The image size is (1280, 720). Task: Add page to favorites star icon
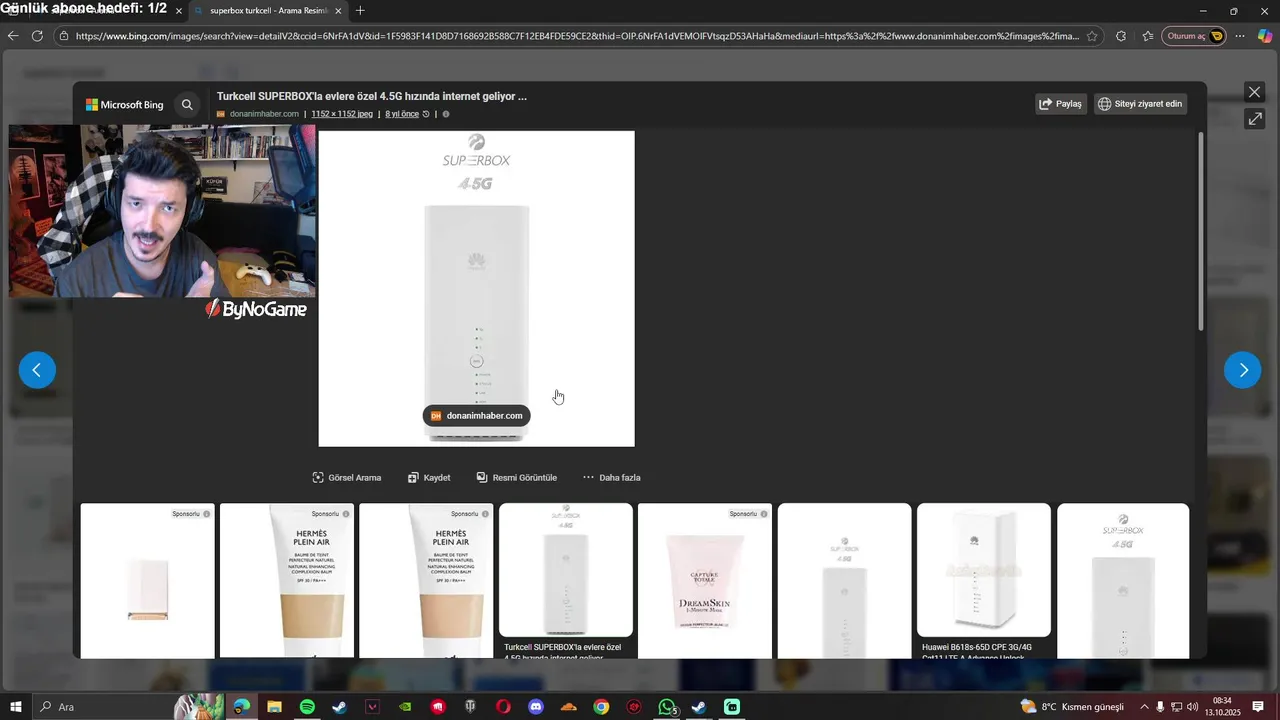click(1092, 36)
